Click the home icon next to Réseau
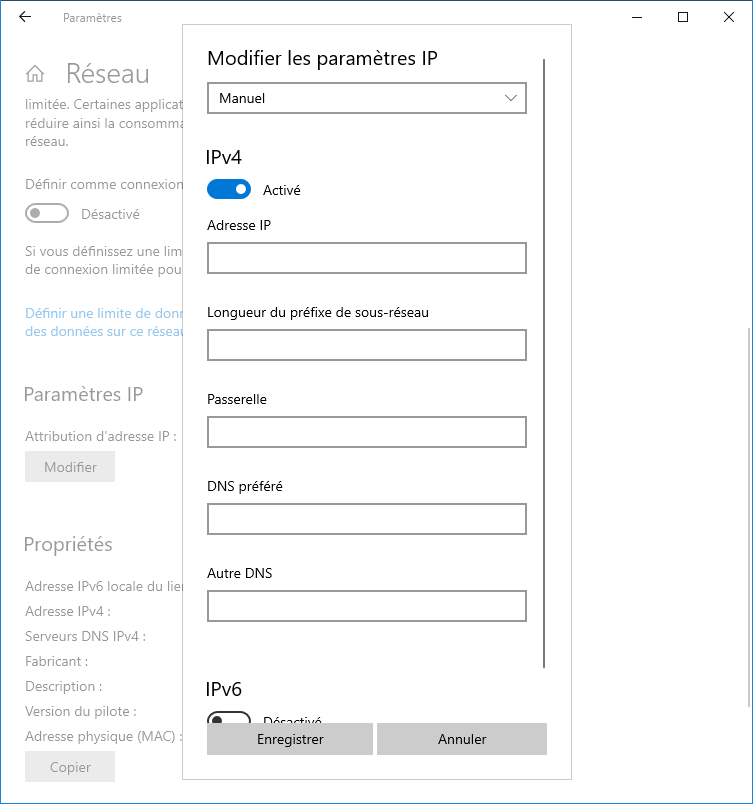Screen dimensions: 753x804 35,73
